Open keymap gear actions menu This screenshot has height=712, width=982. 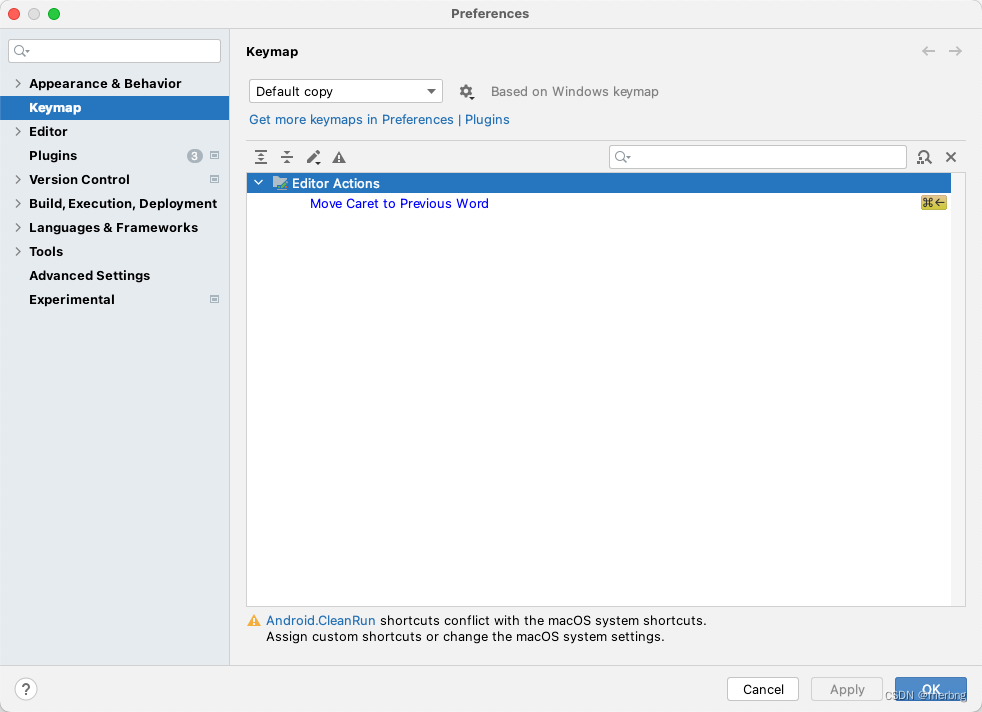[x=467, y=92]
